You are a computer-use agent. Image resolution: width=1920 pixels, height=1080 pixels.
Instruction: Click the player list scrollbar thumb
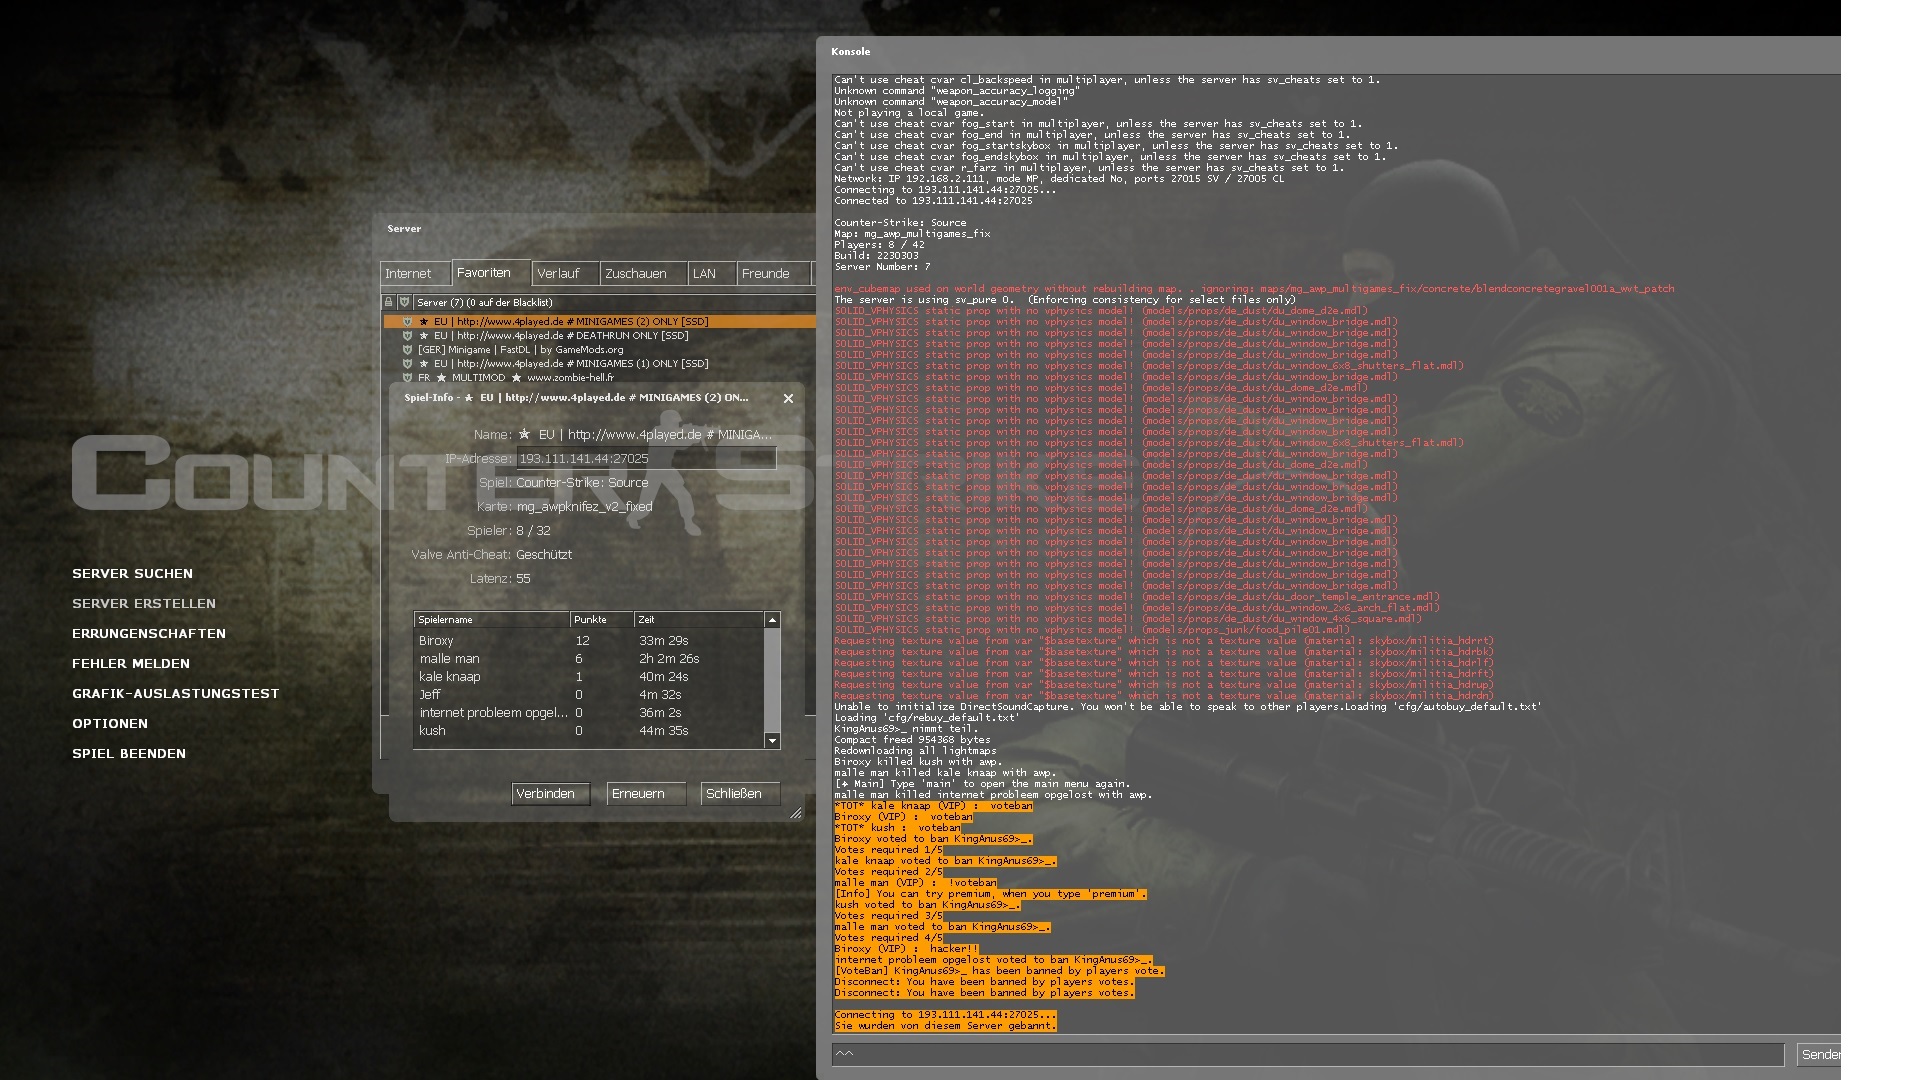coord(772,680)
